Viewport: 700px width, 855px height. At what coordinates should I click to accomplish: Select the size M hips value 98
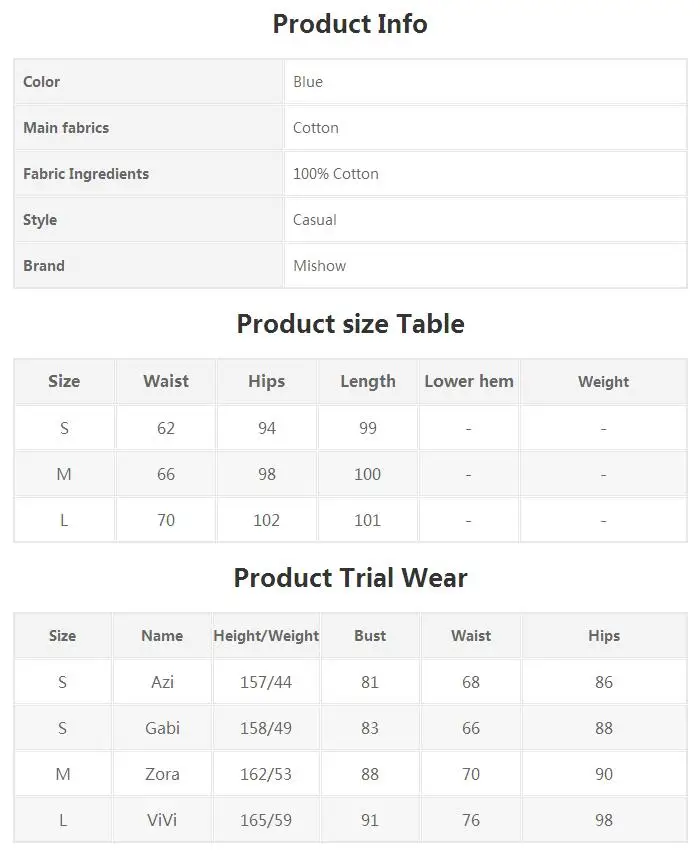tap(267, 474)
